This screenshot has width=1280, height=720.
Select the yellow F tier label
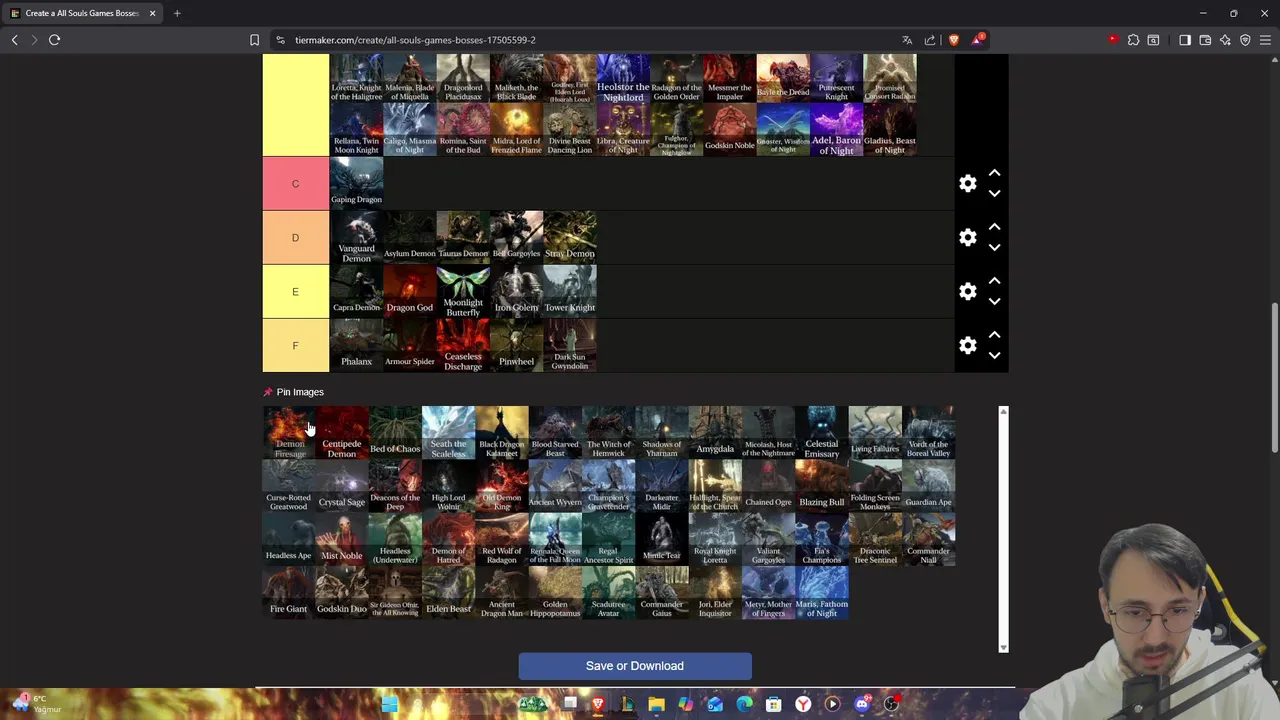295,346
